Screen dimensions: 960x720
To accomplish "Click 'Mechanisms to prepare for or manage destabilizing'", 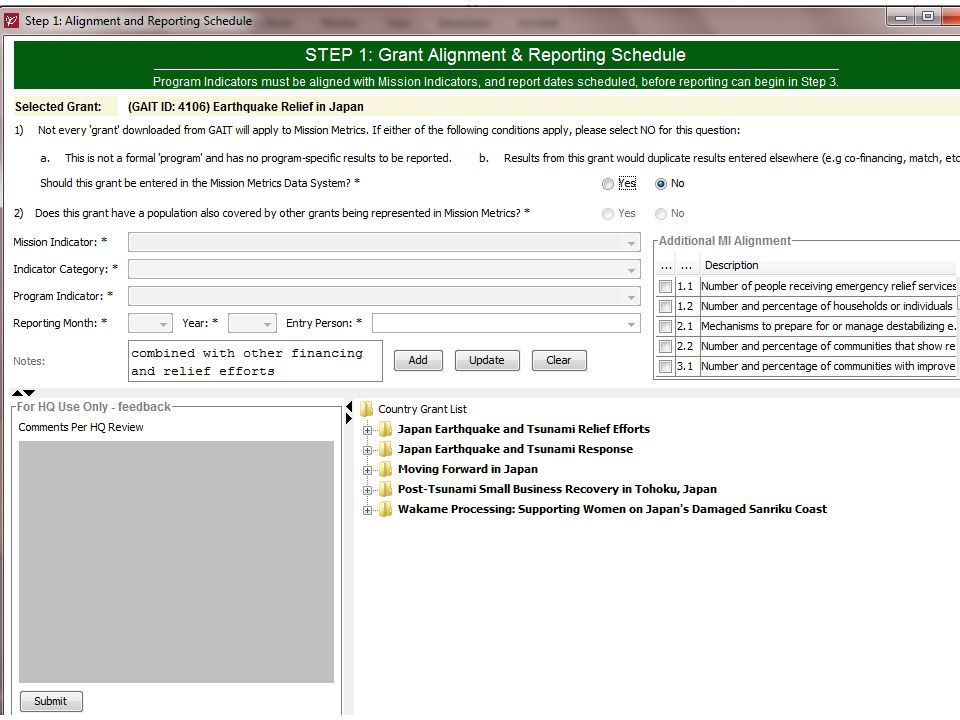I will tap(828, 327).
